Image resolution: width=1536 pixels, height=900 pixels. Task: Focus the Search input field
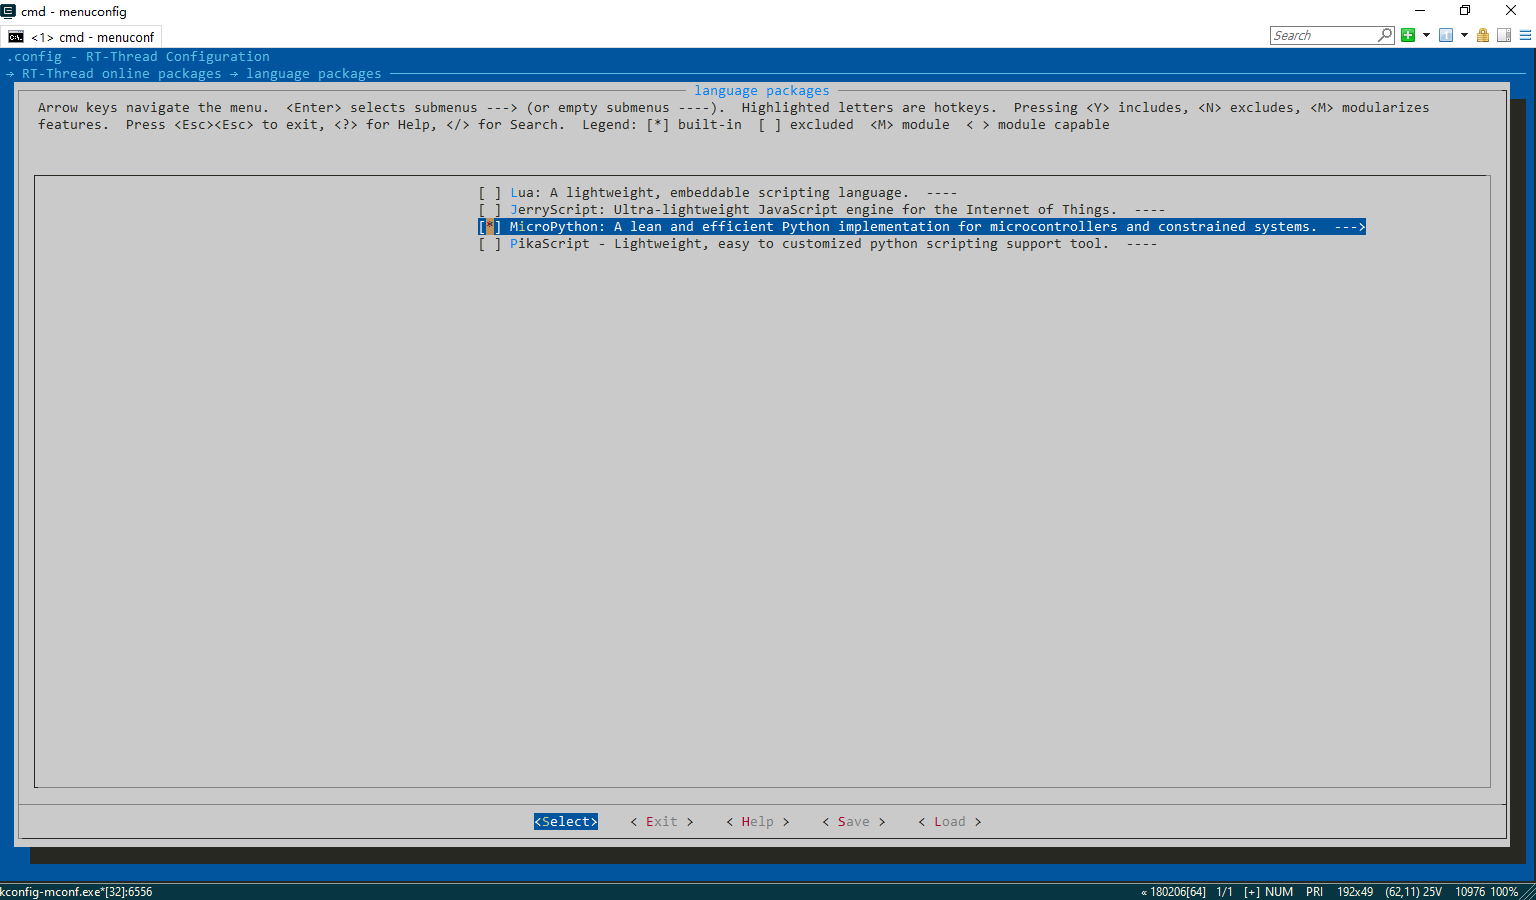pyautogui.click(x=1323, y=35)
